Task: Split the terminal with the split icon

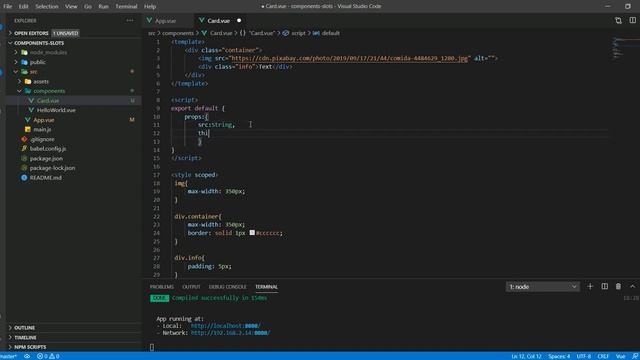Action: pos(604,287)
